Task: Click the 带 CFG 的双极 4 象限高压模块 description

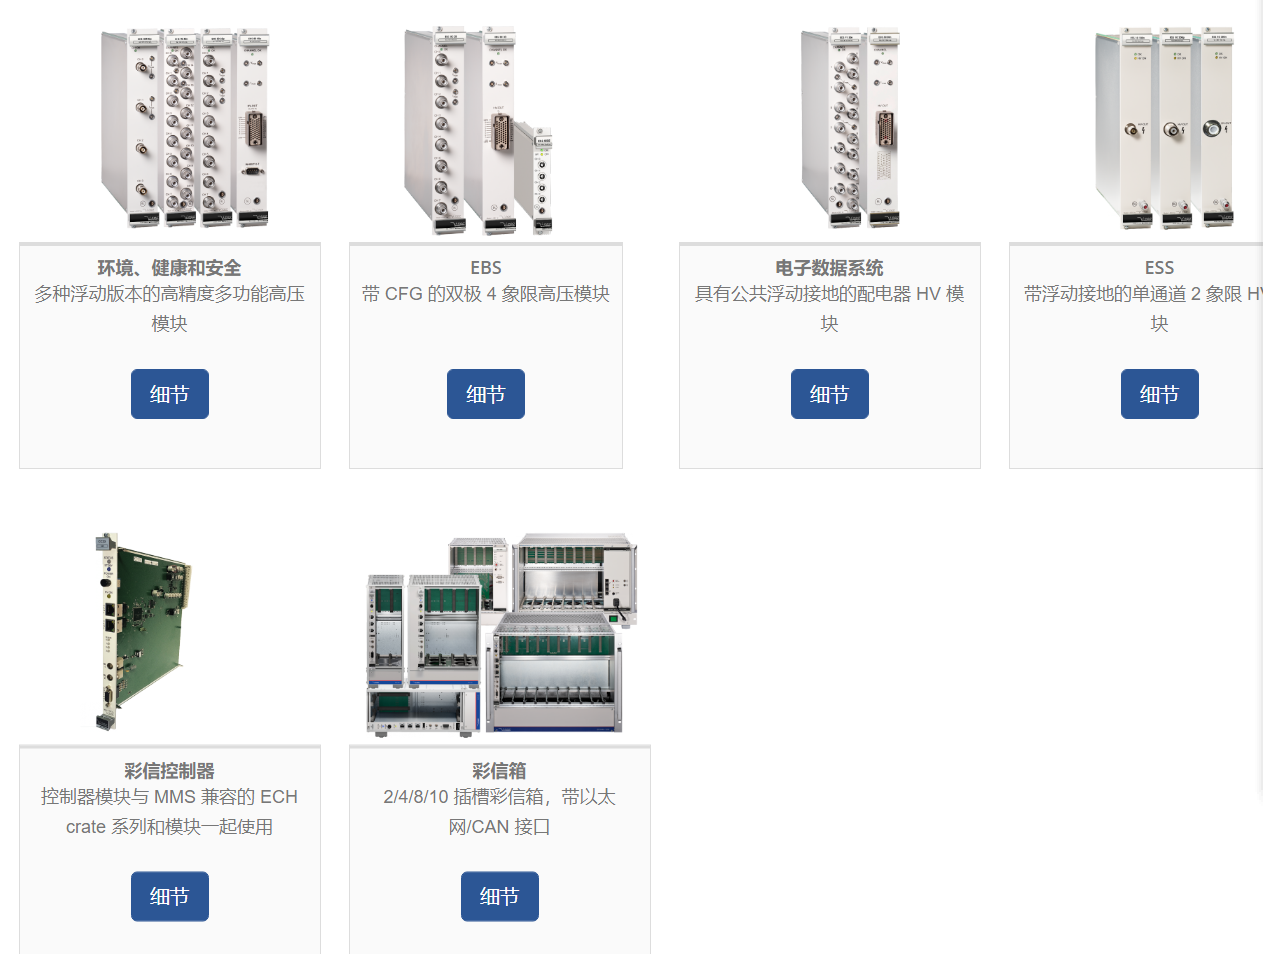Action: [486, 294]
